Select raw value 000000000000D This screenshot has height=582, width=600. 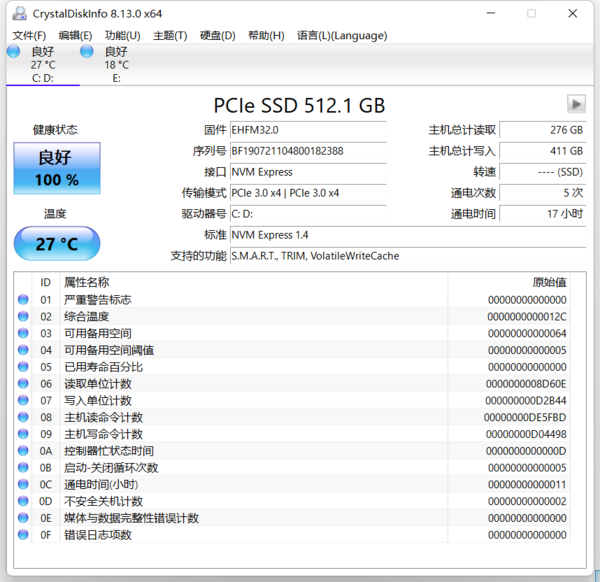(526, 451)
